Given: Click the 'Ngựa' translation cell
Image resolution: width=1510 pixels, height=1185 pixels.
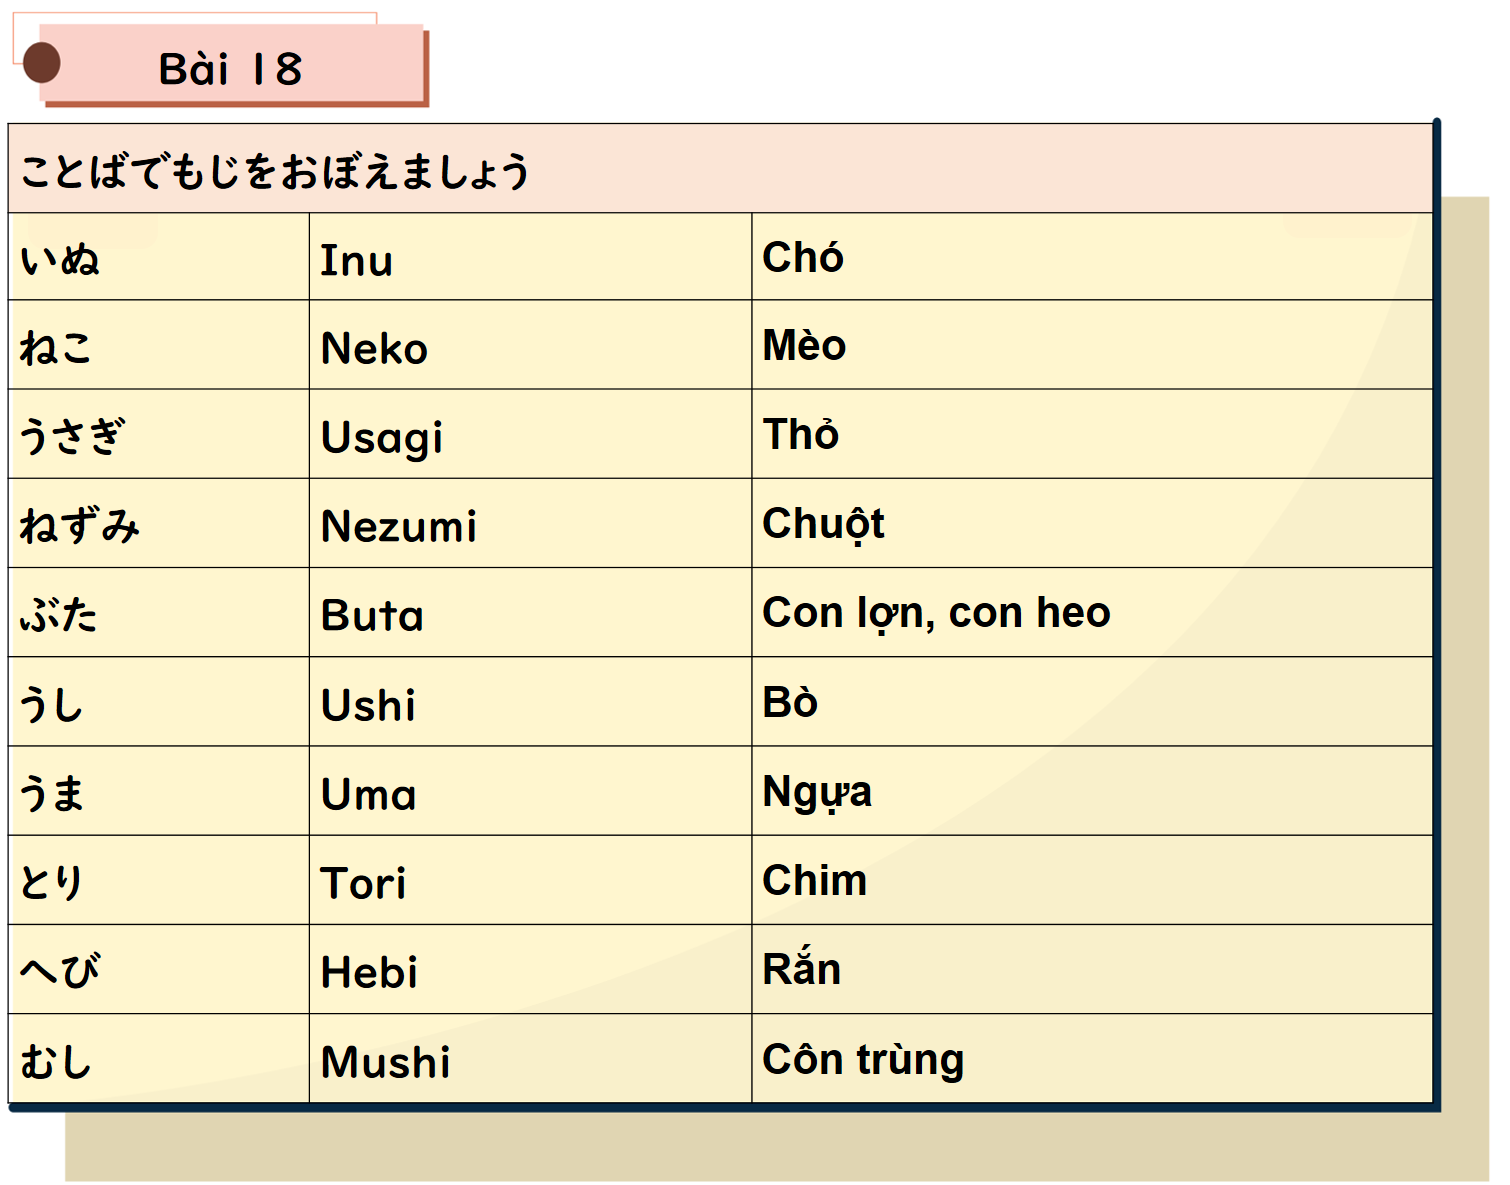Looking at the screenshot, I should [1092, 790].
